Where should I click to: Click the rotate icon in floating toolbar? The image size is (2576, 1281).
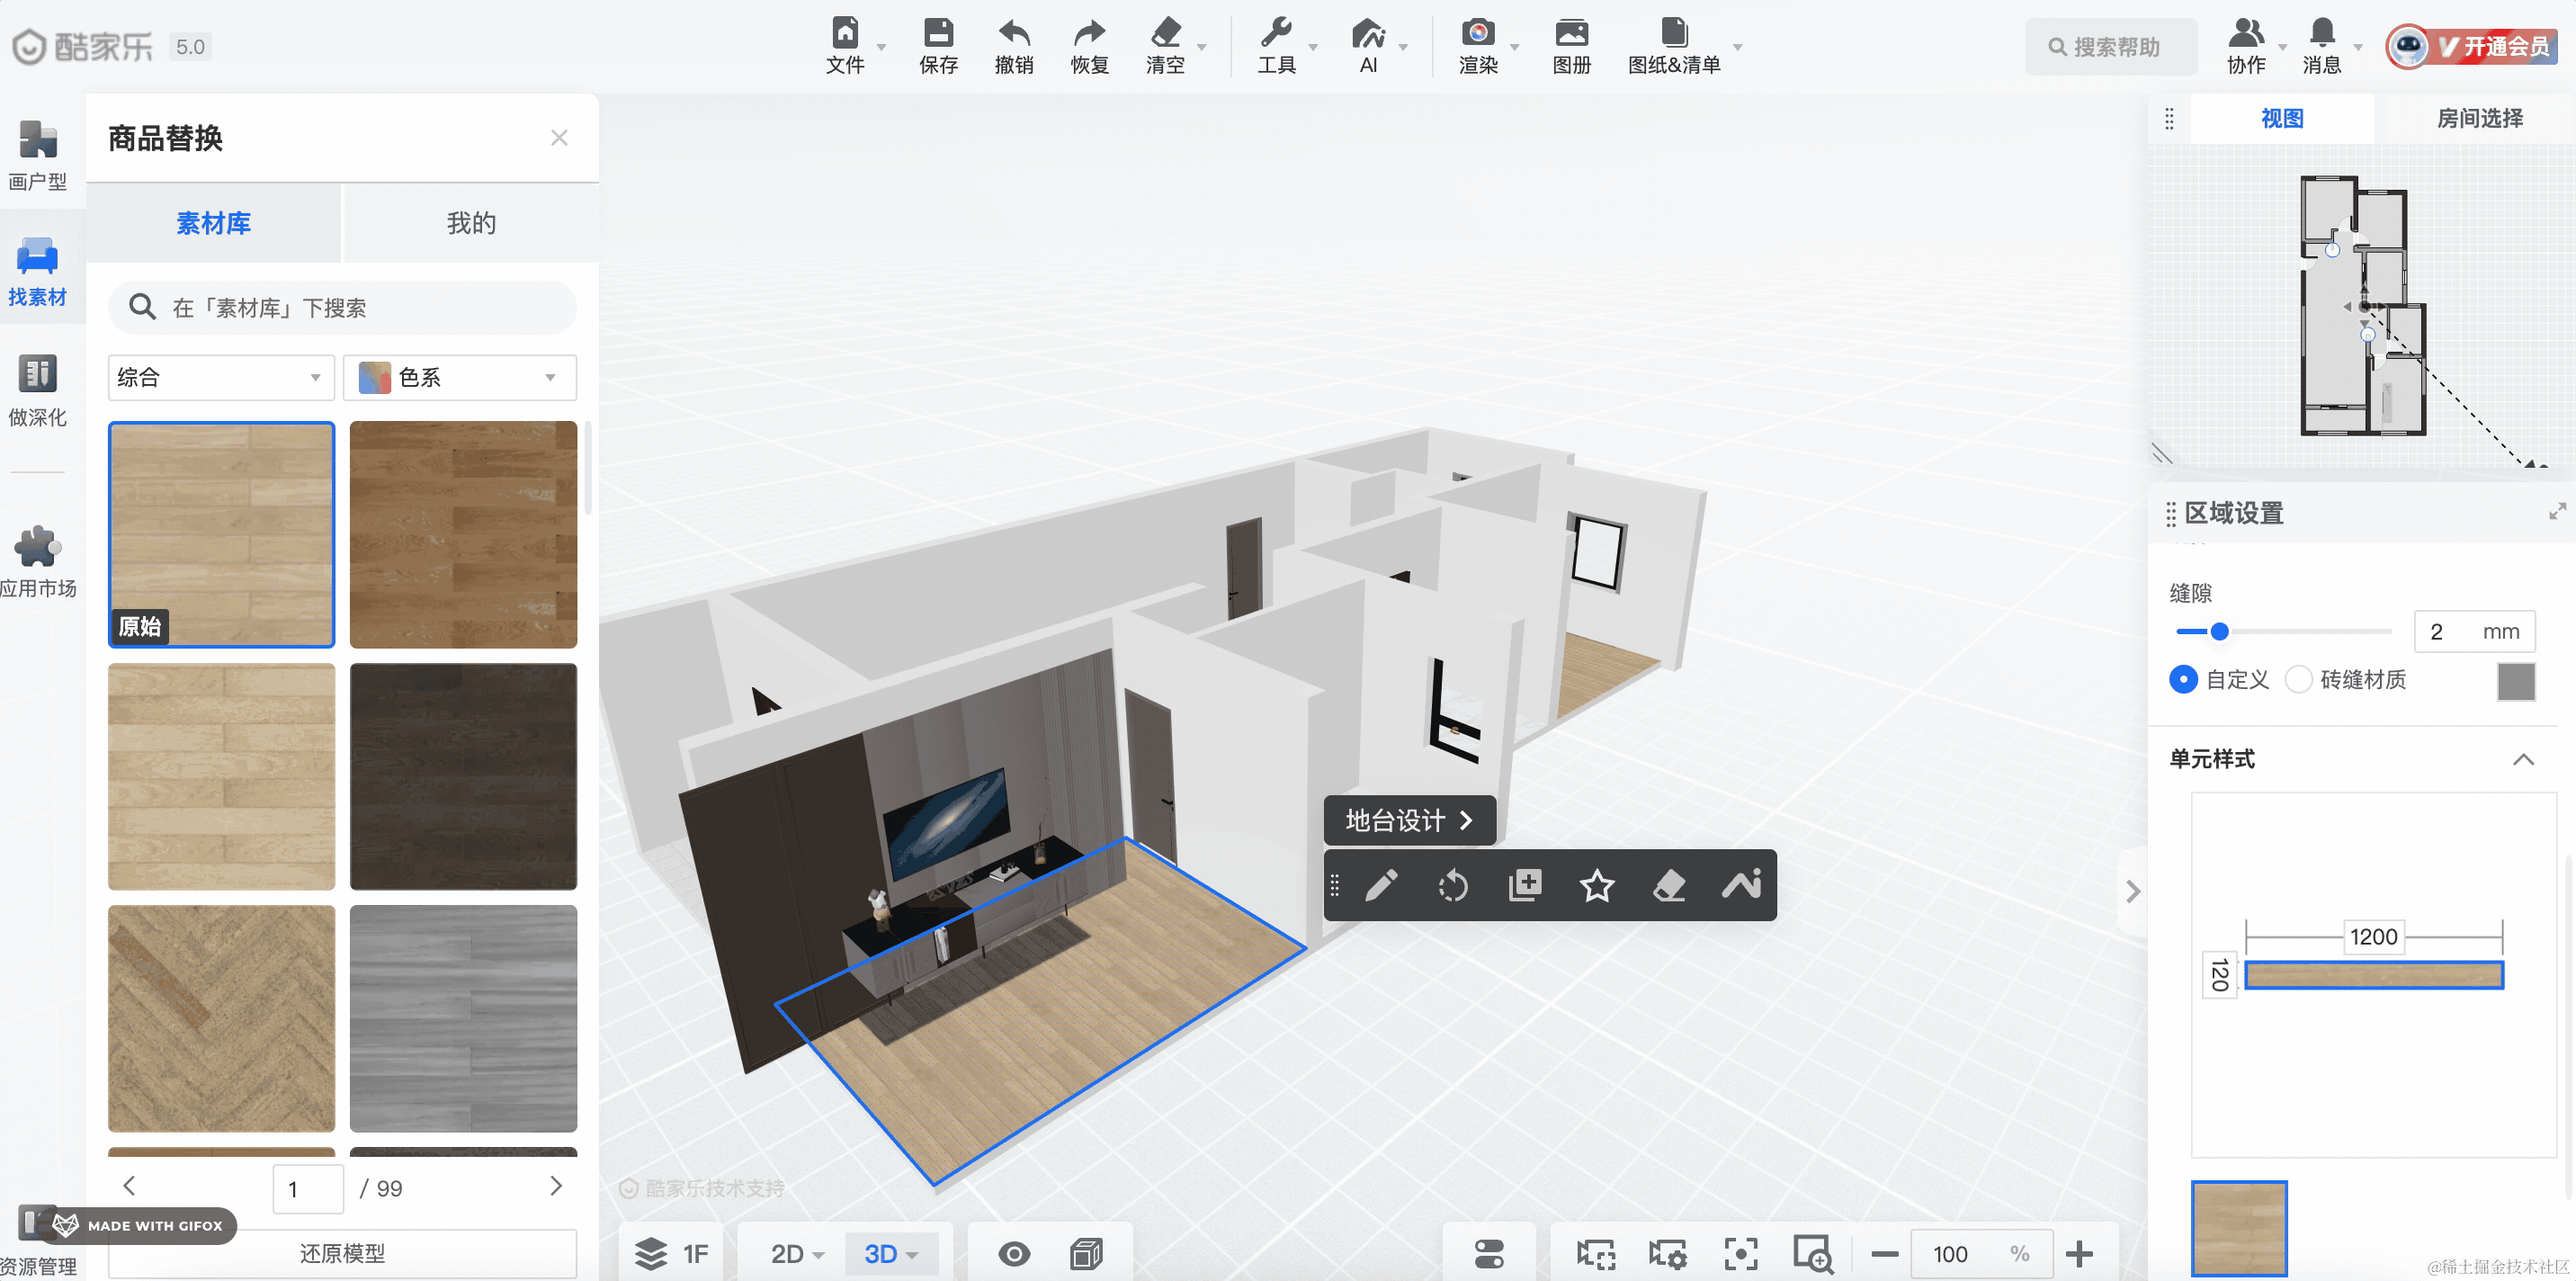coord(1453,885)
